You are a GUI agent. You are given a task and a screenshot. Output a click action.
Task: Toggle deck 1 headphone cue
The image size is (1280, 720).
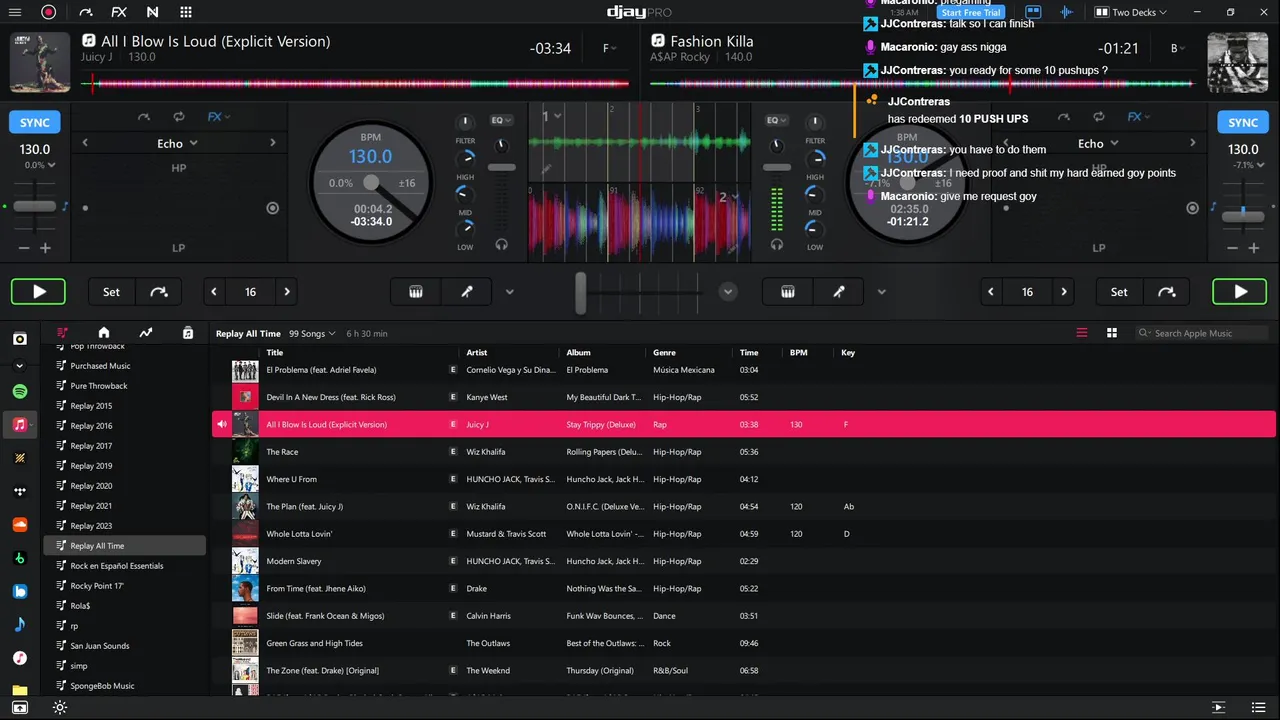coord(501,244)
